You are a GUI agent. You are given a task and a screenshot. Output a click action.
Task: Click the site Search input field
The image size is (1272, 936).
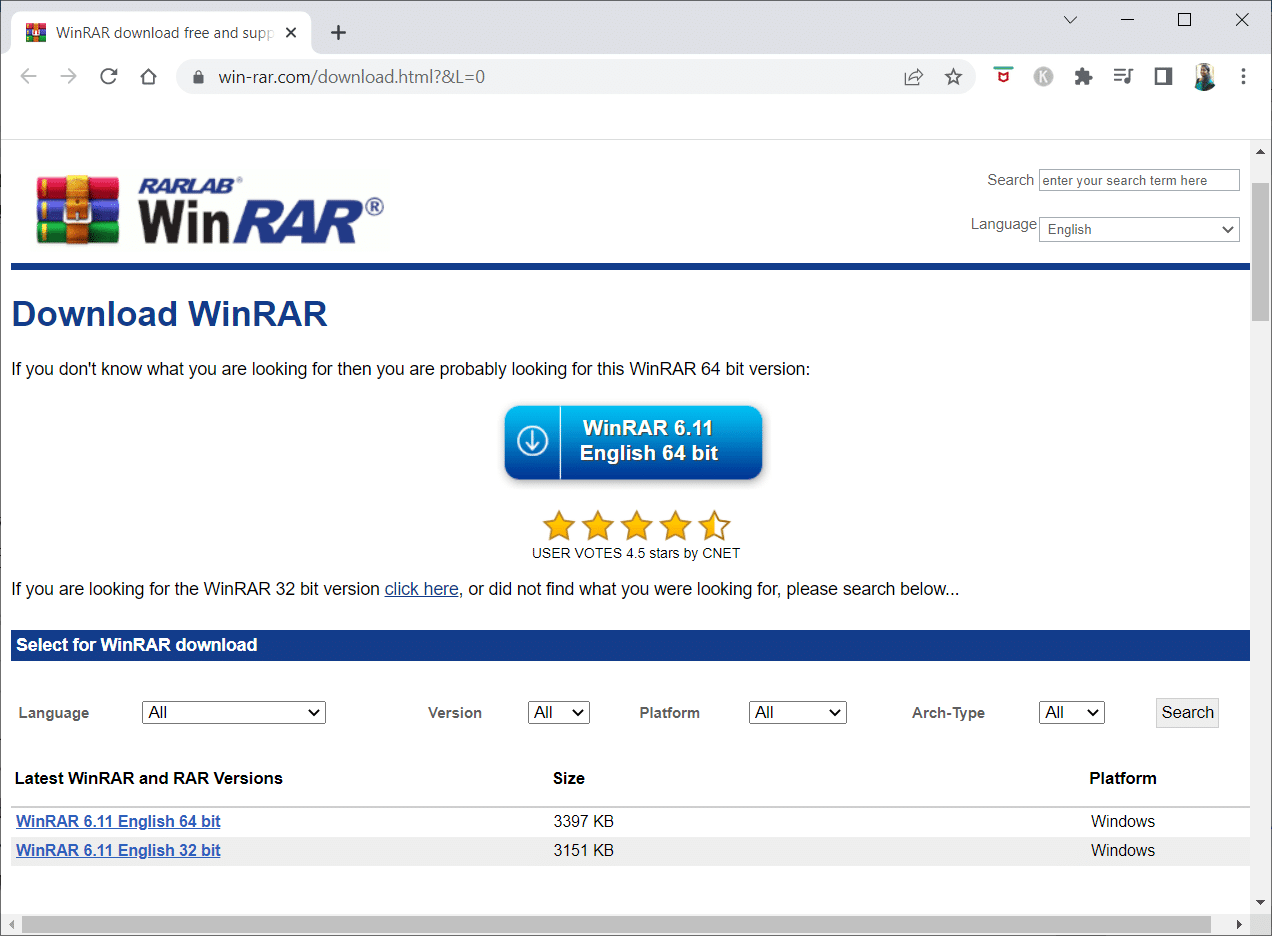click(1139, 180)
